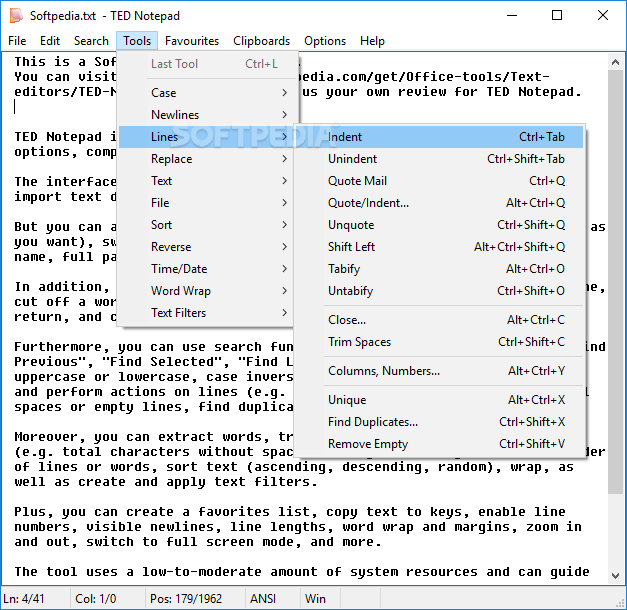The height and width of the screenshot is (610, 627).
Task: Expand the Word Wrap submenu
Action: [x=208, y=291]
